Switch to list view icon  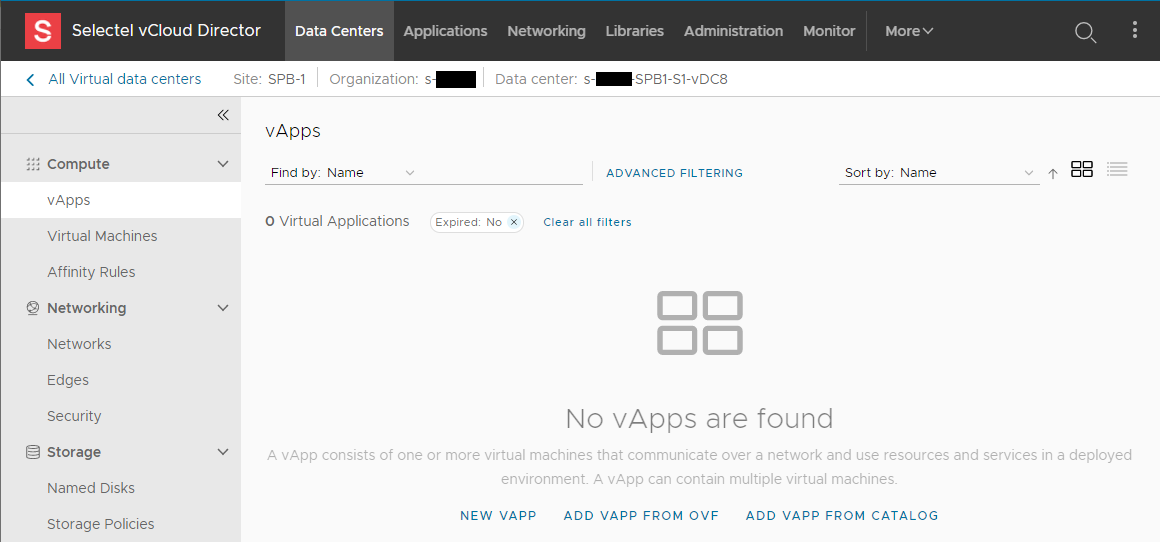coord(1117,169)
